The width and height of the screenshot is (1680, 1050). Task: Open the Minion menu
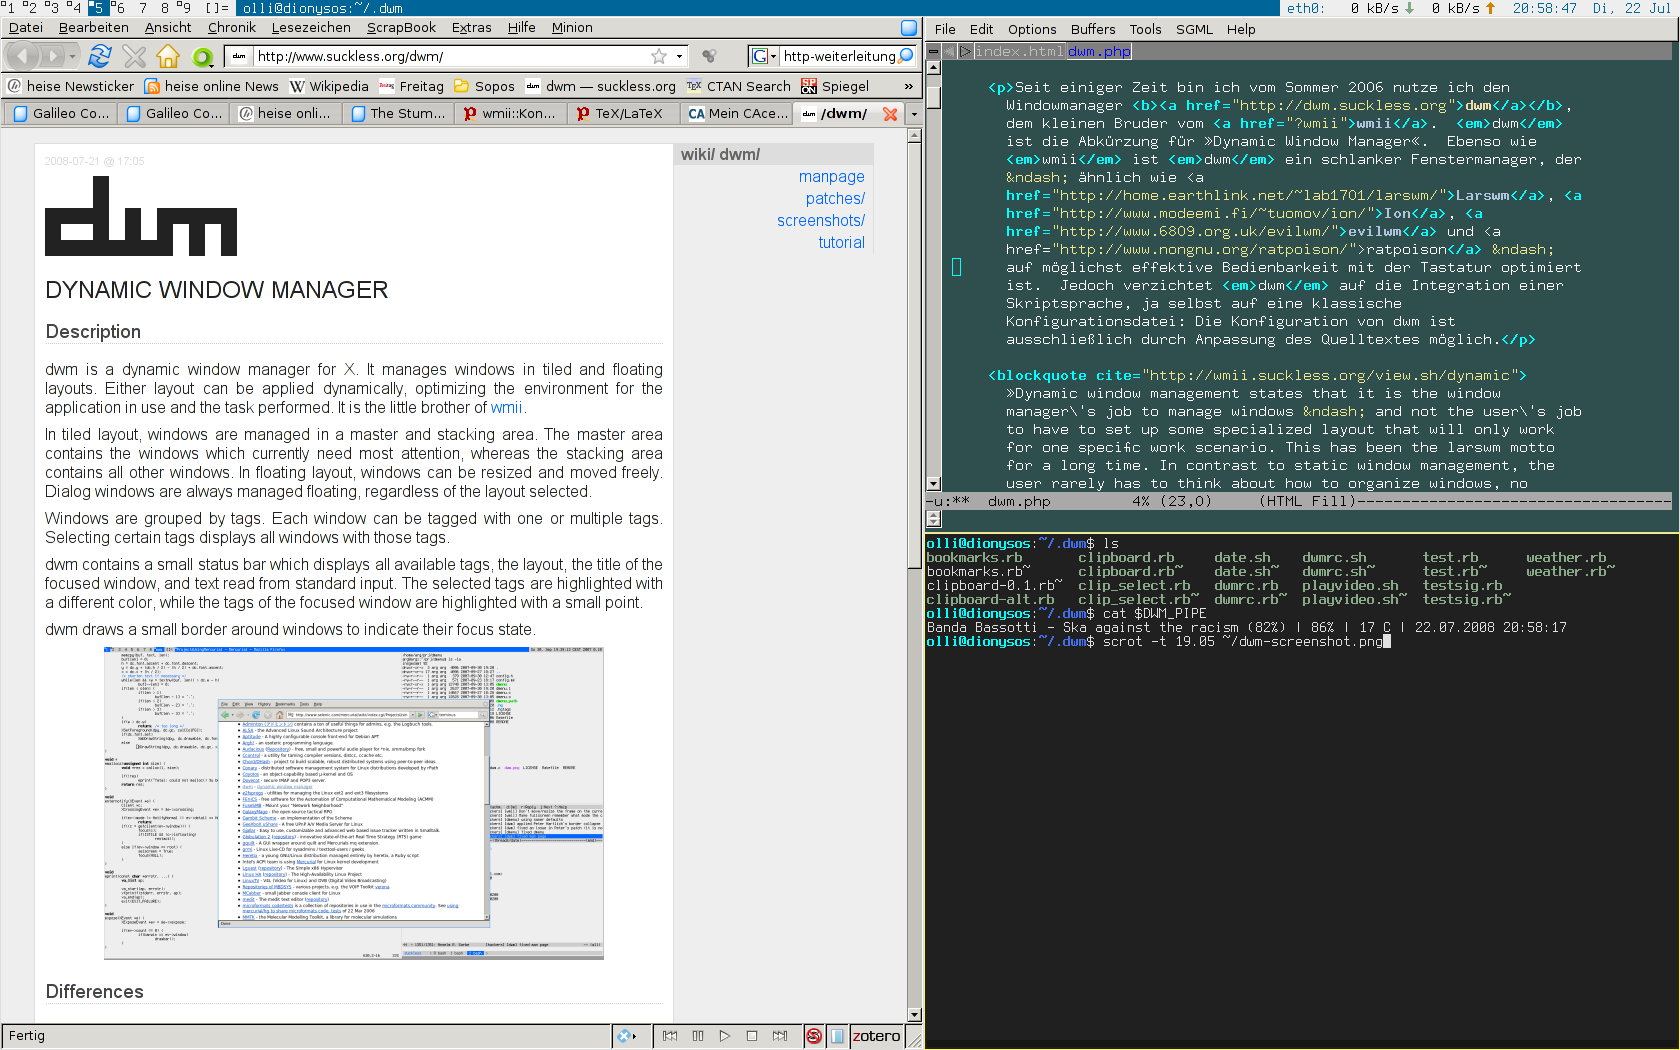click(x=572, y=28)
